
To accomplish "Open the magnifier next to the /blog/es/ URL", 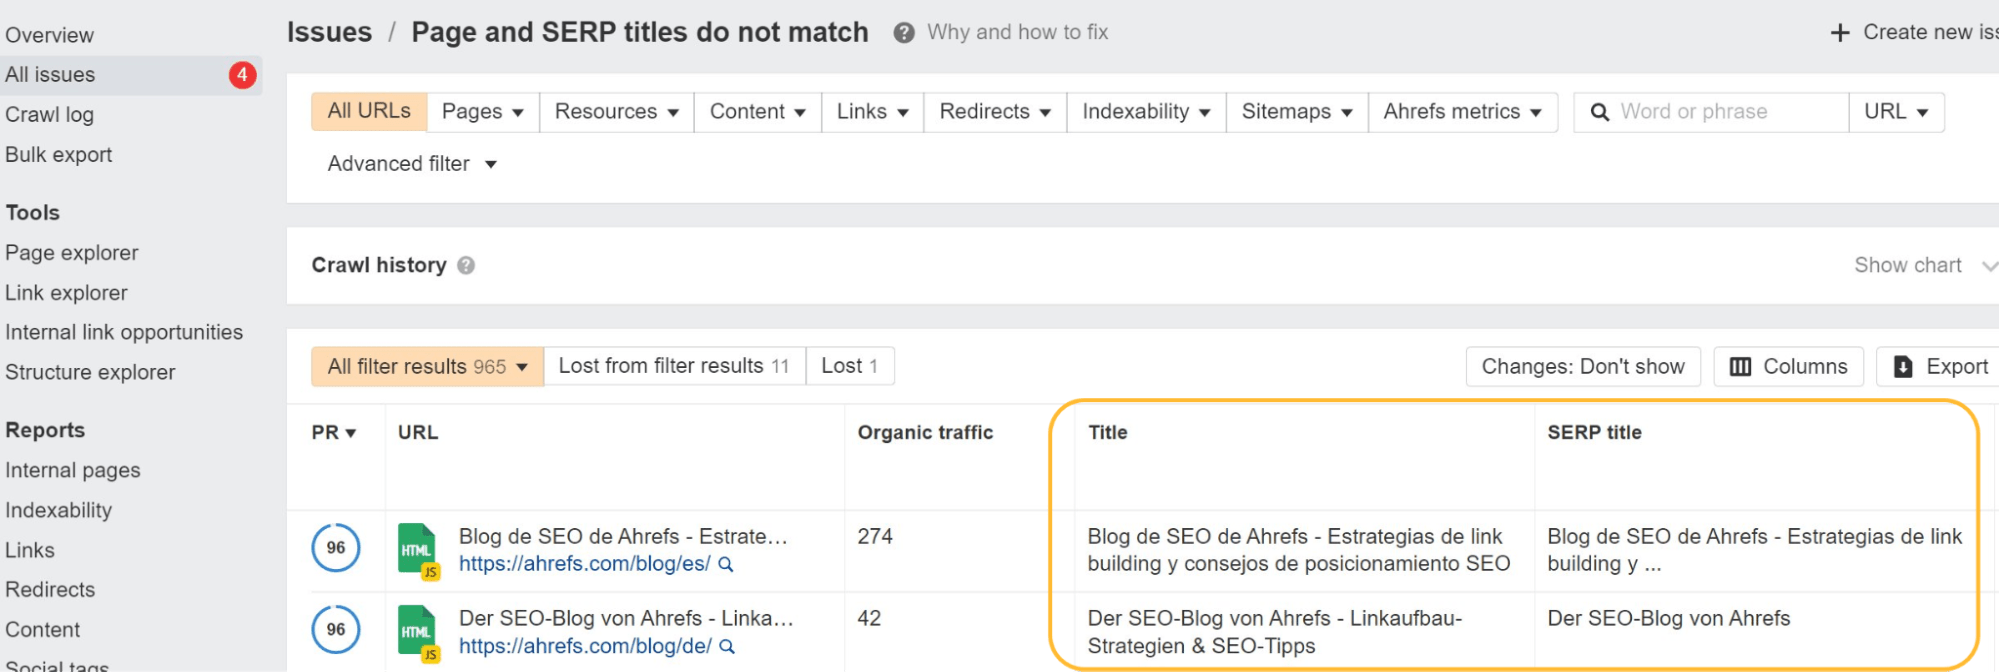I will (726, 564).
